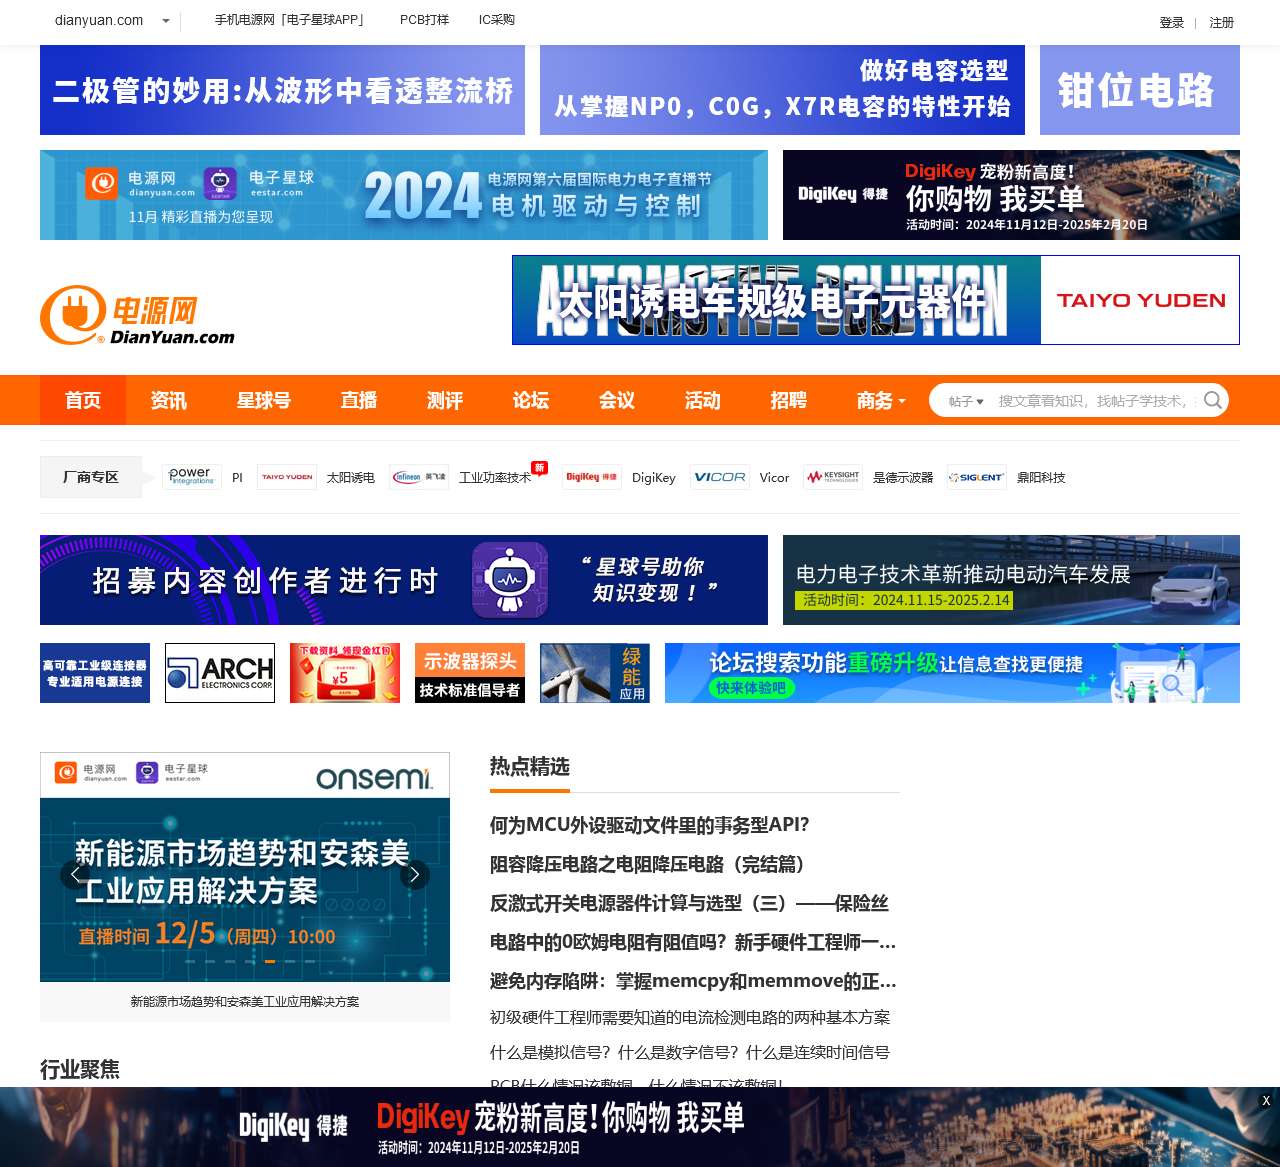1280x1167 pixels.
Task: Click the carousel caption 新能源市场趋势和安森美工业应用解决方案
Action: pos(245,1001)
